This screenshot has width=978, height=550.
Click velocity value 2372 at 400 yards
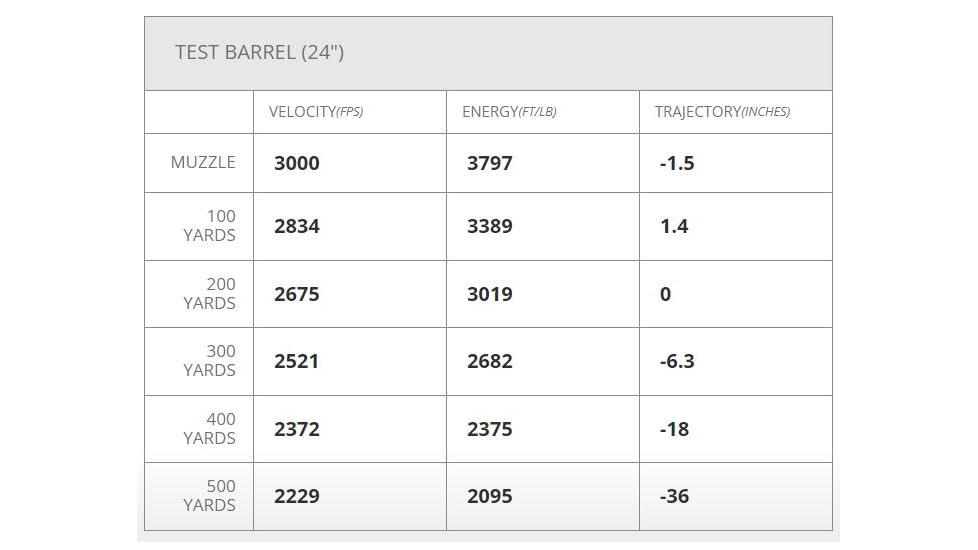(297, 430)
